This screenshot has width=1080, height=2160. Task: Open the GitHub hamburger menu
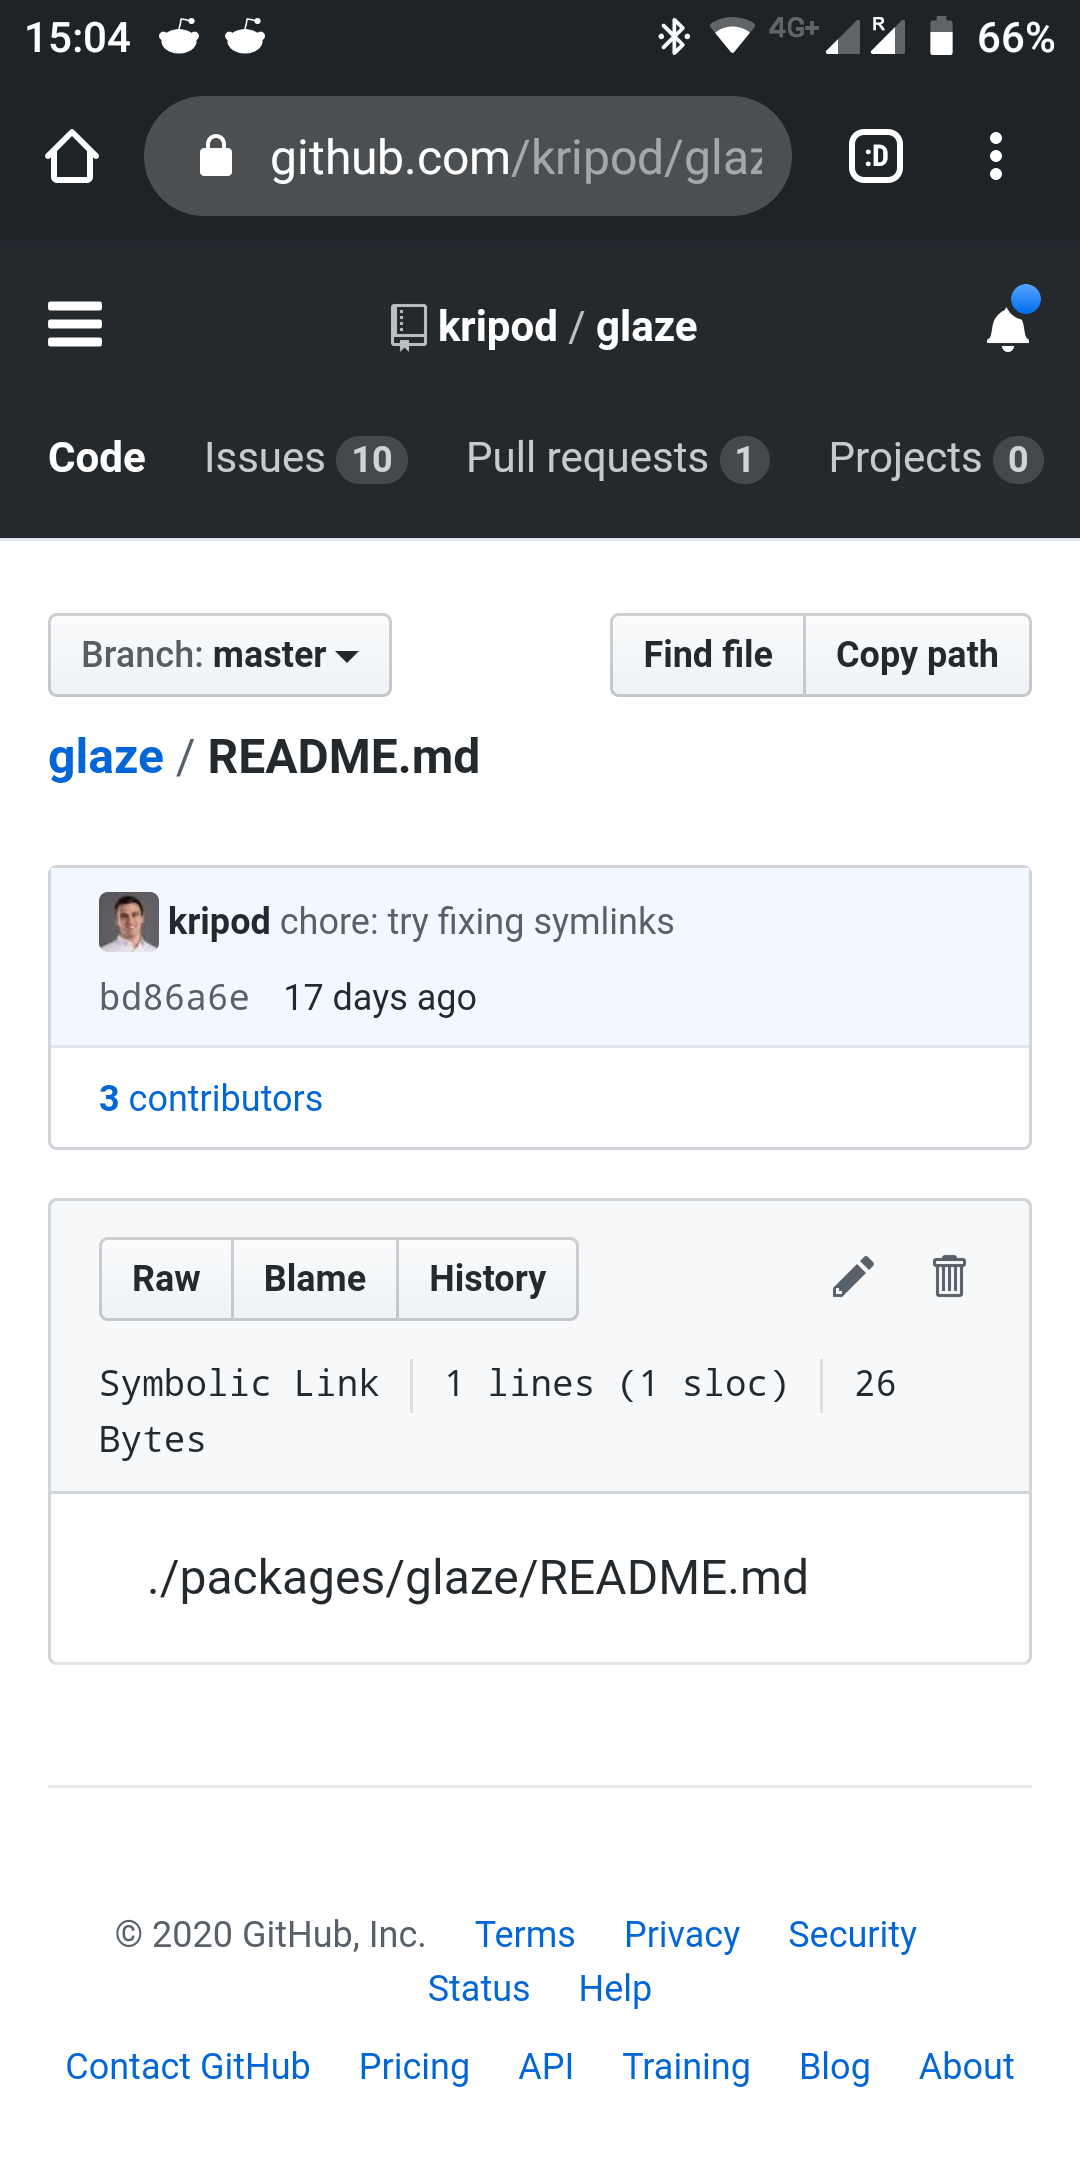click(75, 325)
